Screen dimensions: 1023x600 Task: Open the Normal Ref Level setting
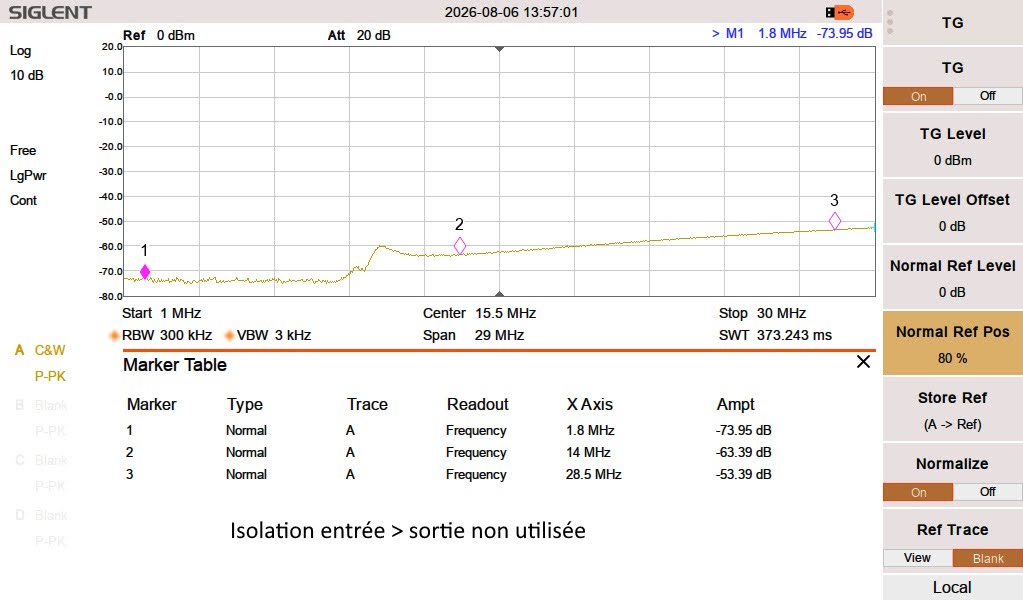[x=953, y=278]
